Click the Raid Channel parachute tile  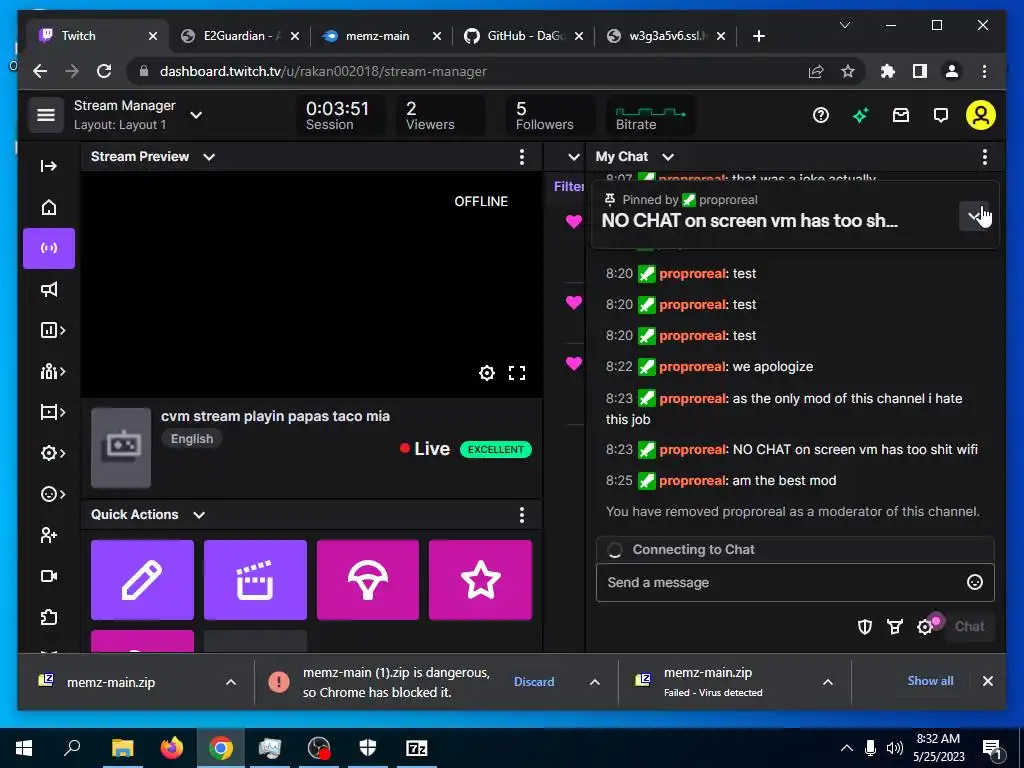pos(368,580)
